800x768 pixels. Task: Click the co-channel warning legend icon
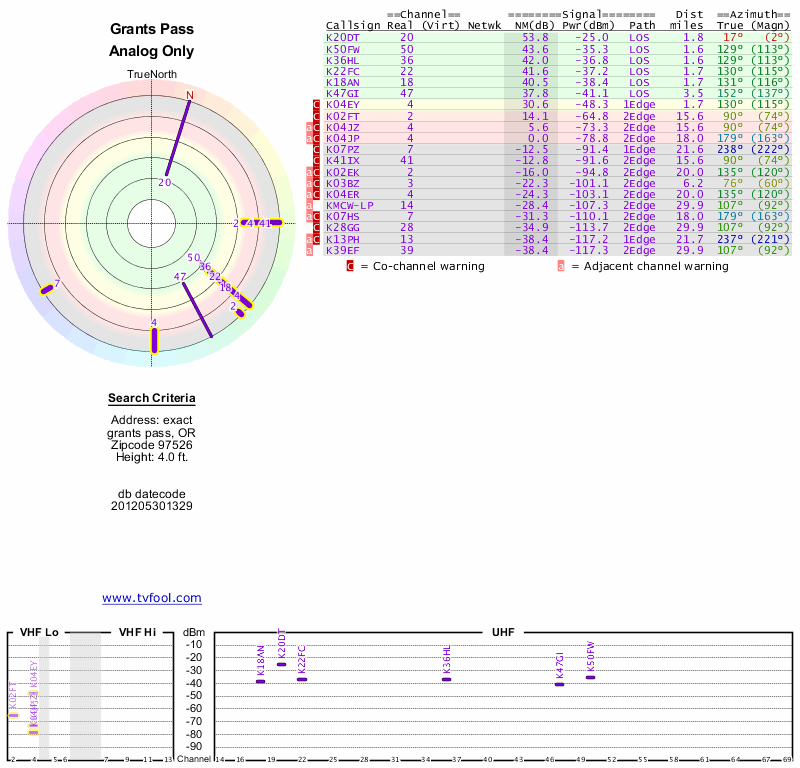[x=350, y=266]
